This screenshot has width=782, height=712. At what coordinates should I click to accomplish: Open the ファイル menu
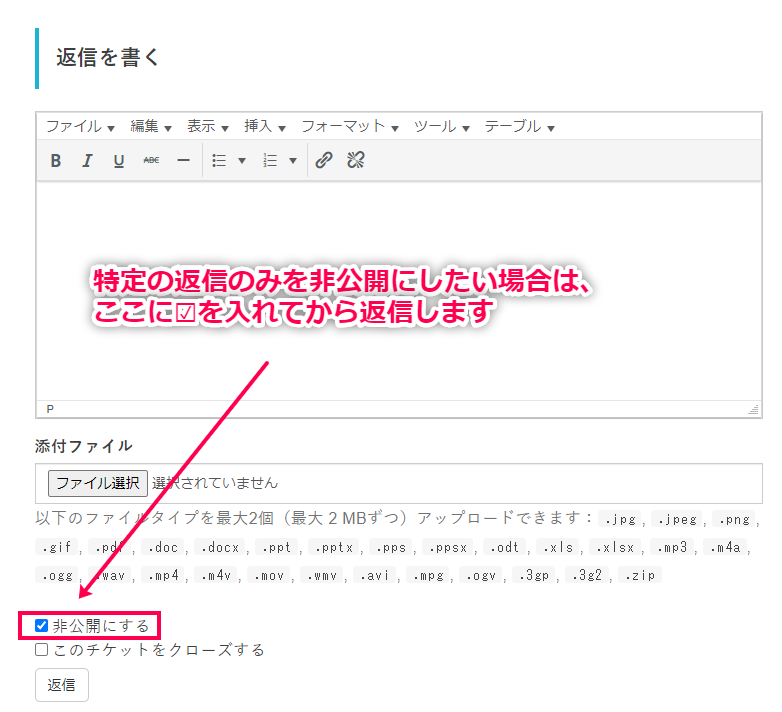click(80, 127)
